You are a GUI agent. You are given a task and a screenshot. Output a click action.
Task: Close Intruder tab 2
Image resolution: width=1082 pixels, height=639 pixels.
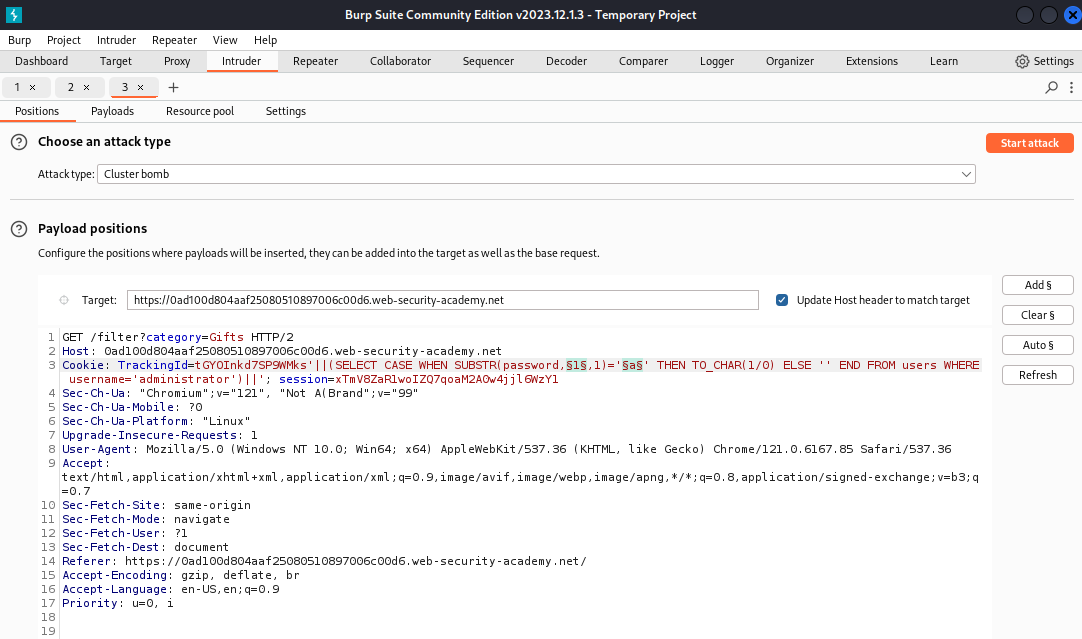click(x=86, y=88)
